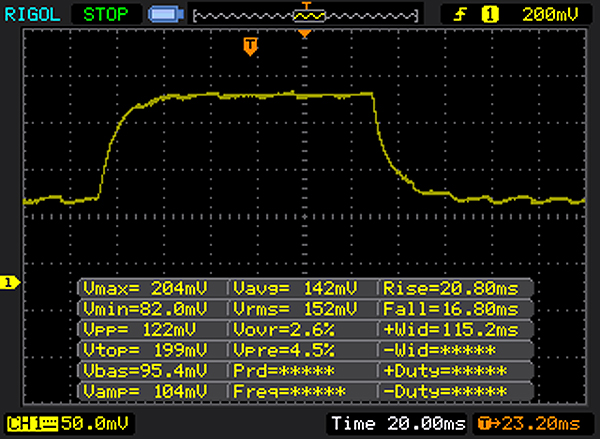Click the orange T trigger position marker
600x439 pixels.
(250, 47)
